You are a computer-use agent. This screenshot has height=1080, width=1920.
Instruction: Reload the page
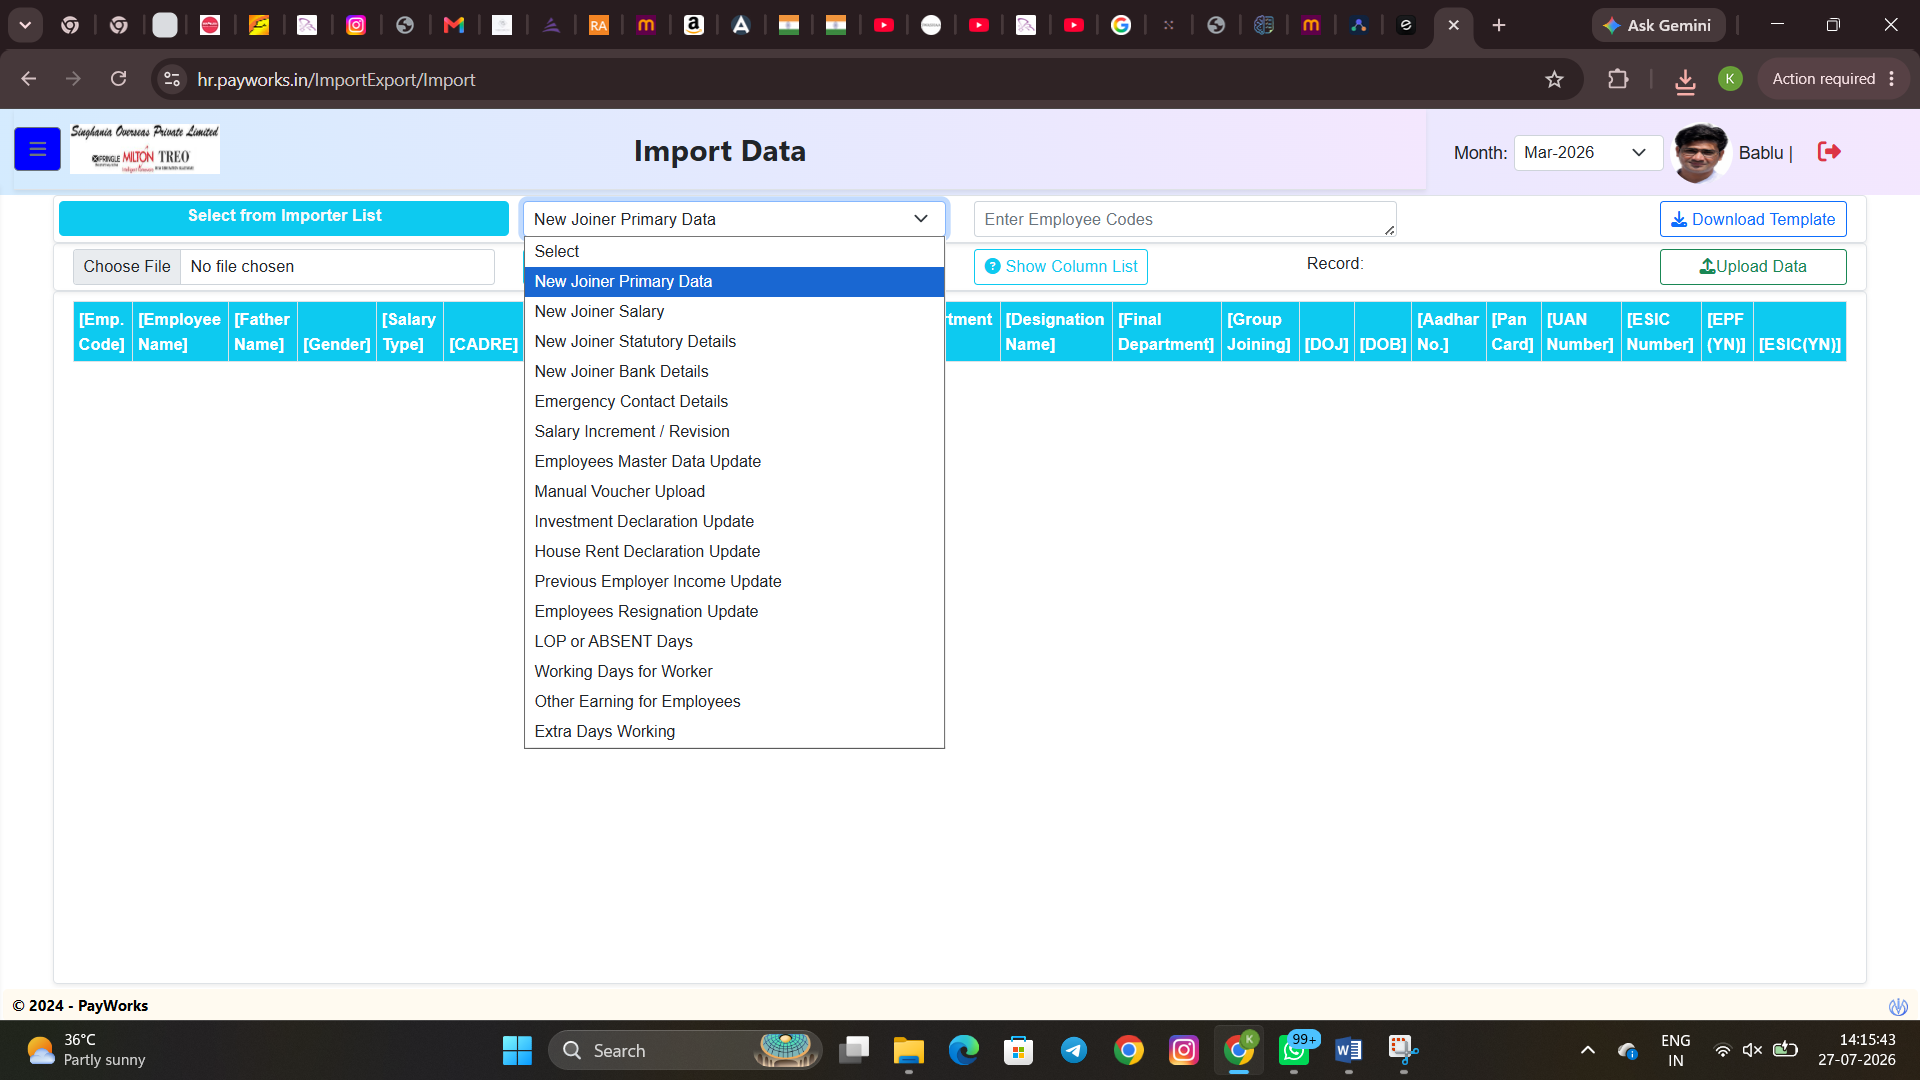click(x=118, y=79)
